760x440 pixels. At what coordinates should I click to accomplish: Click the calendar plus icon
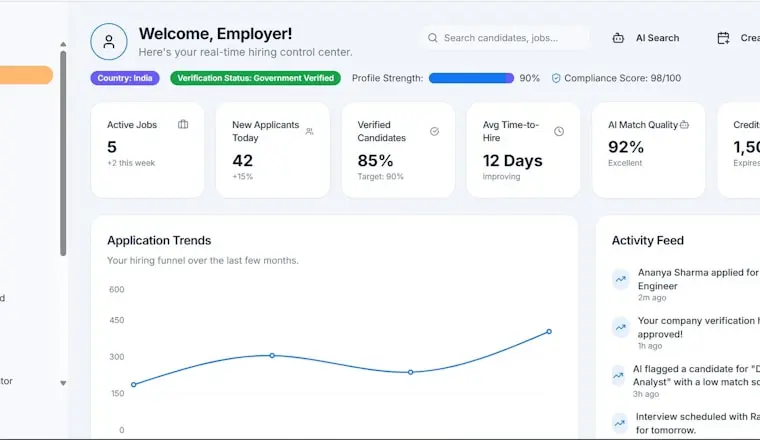coord(723,38)
